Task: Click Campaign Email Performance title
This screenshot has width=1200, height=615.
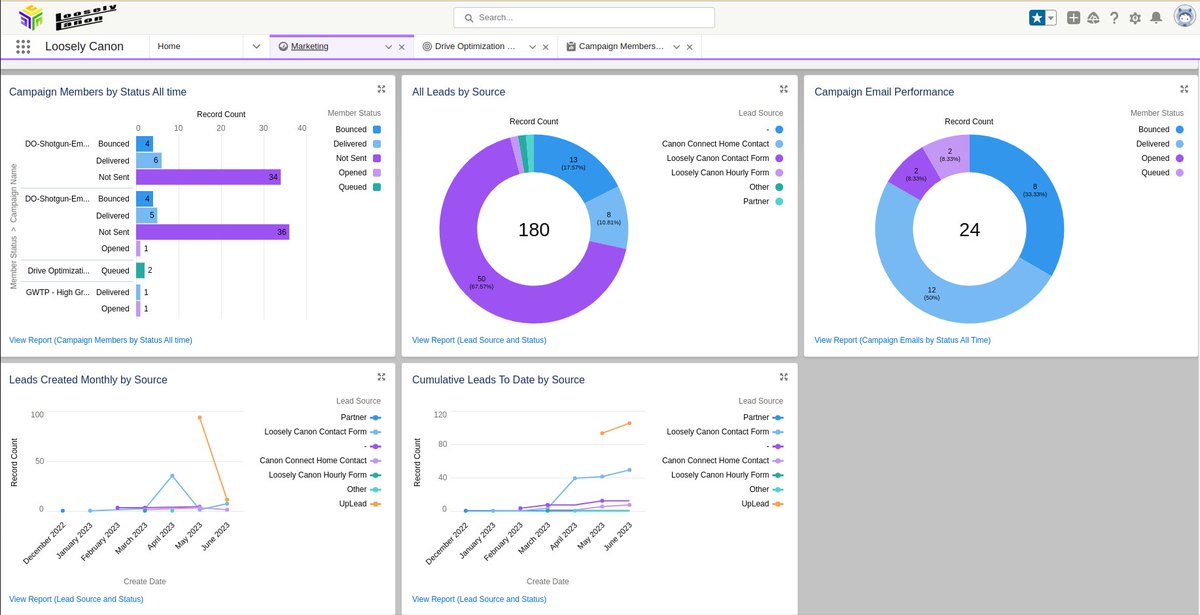Action: click(x=884, y=92)
